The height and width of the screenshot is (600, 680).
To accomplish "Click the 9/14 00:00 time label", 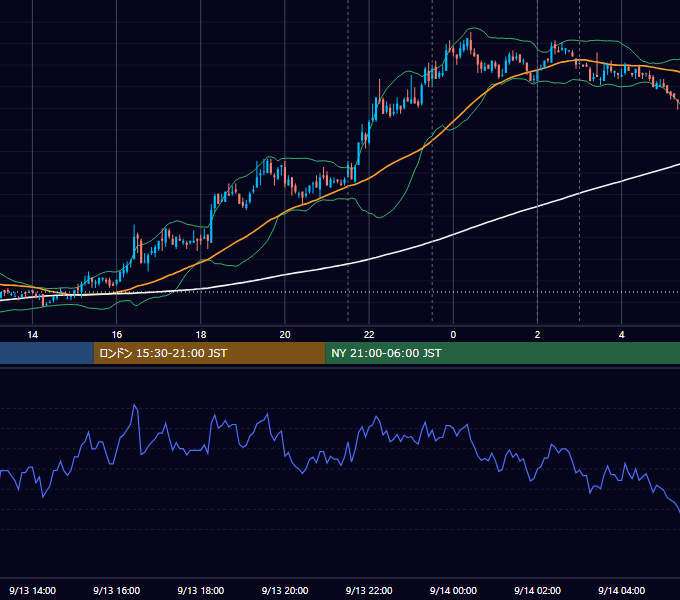I will click(x=453, y=590).
